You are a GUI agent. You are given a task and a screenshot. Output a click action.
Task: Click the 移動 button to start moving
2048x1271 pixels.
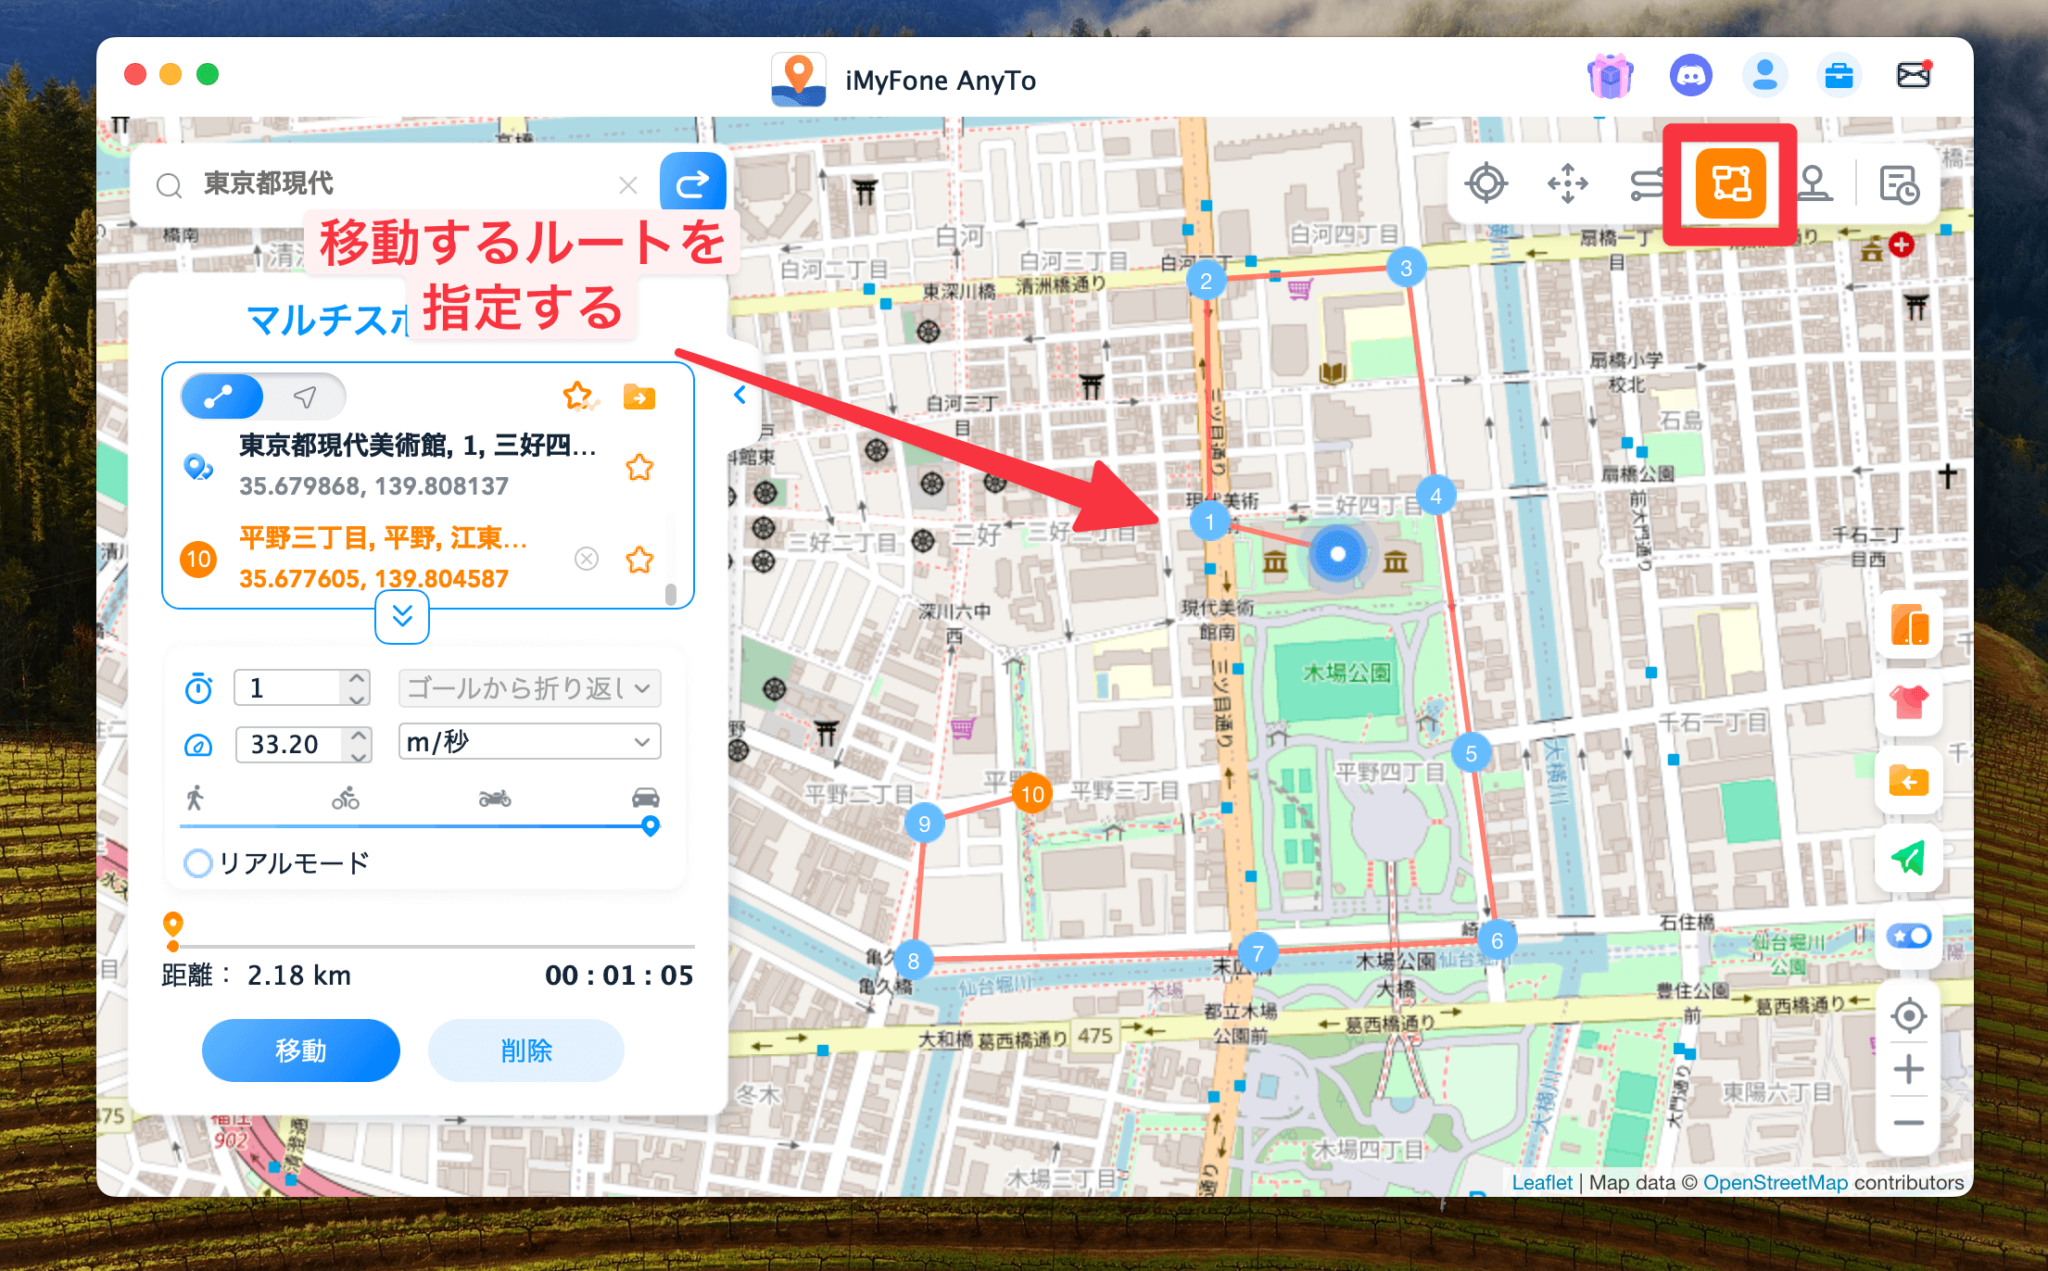pyautogui.click(x=300, y=1050)
